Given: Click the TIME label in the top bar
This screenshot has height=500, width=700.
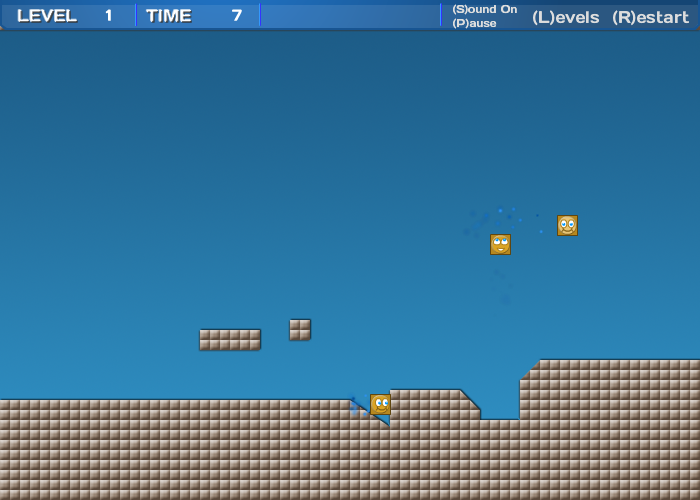Looking at the screenshot, I should coord(169,16).
